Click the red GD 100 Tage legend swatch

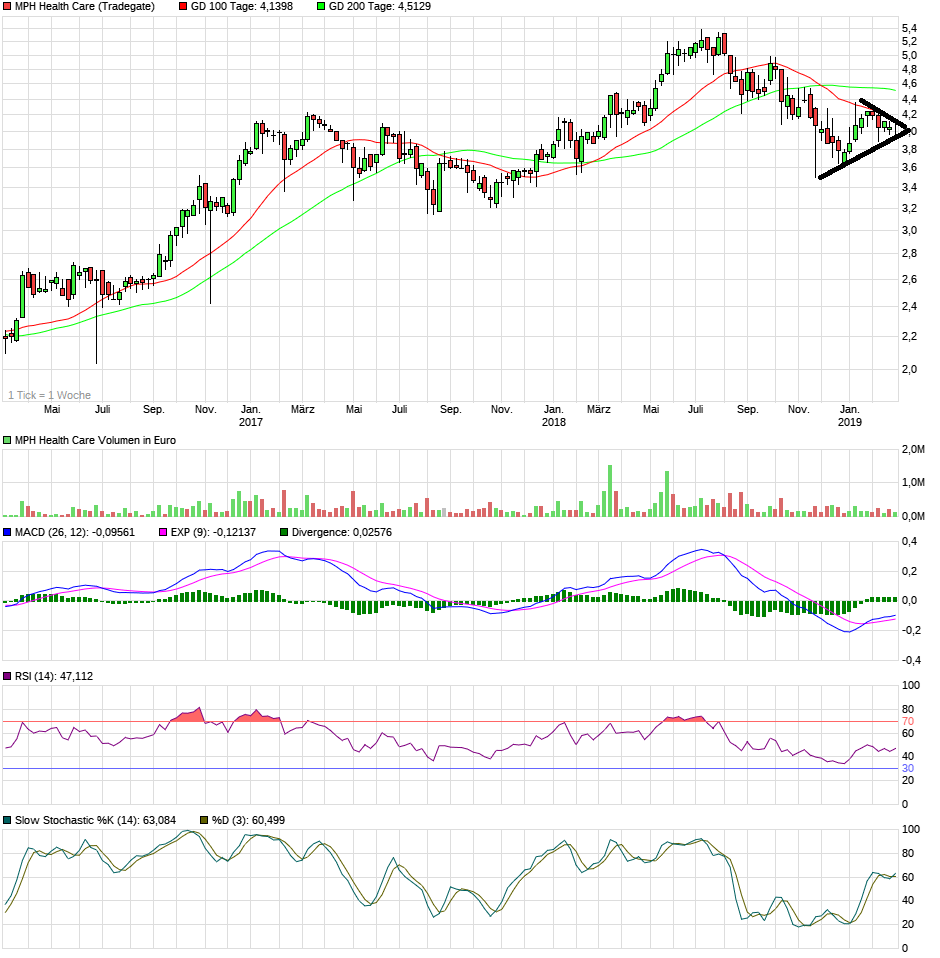point(183,6)
